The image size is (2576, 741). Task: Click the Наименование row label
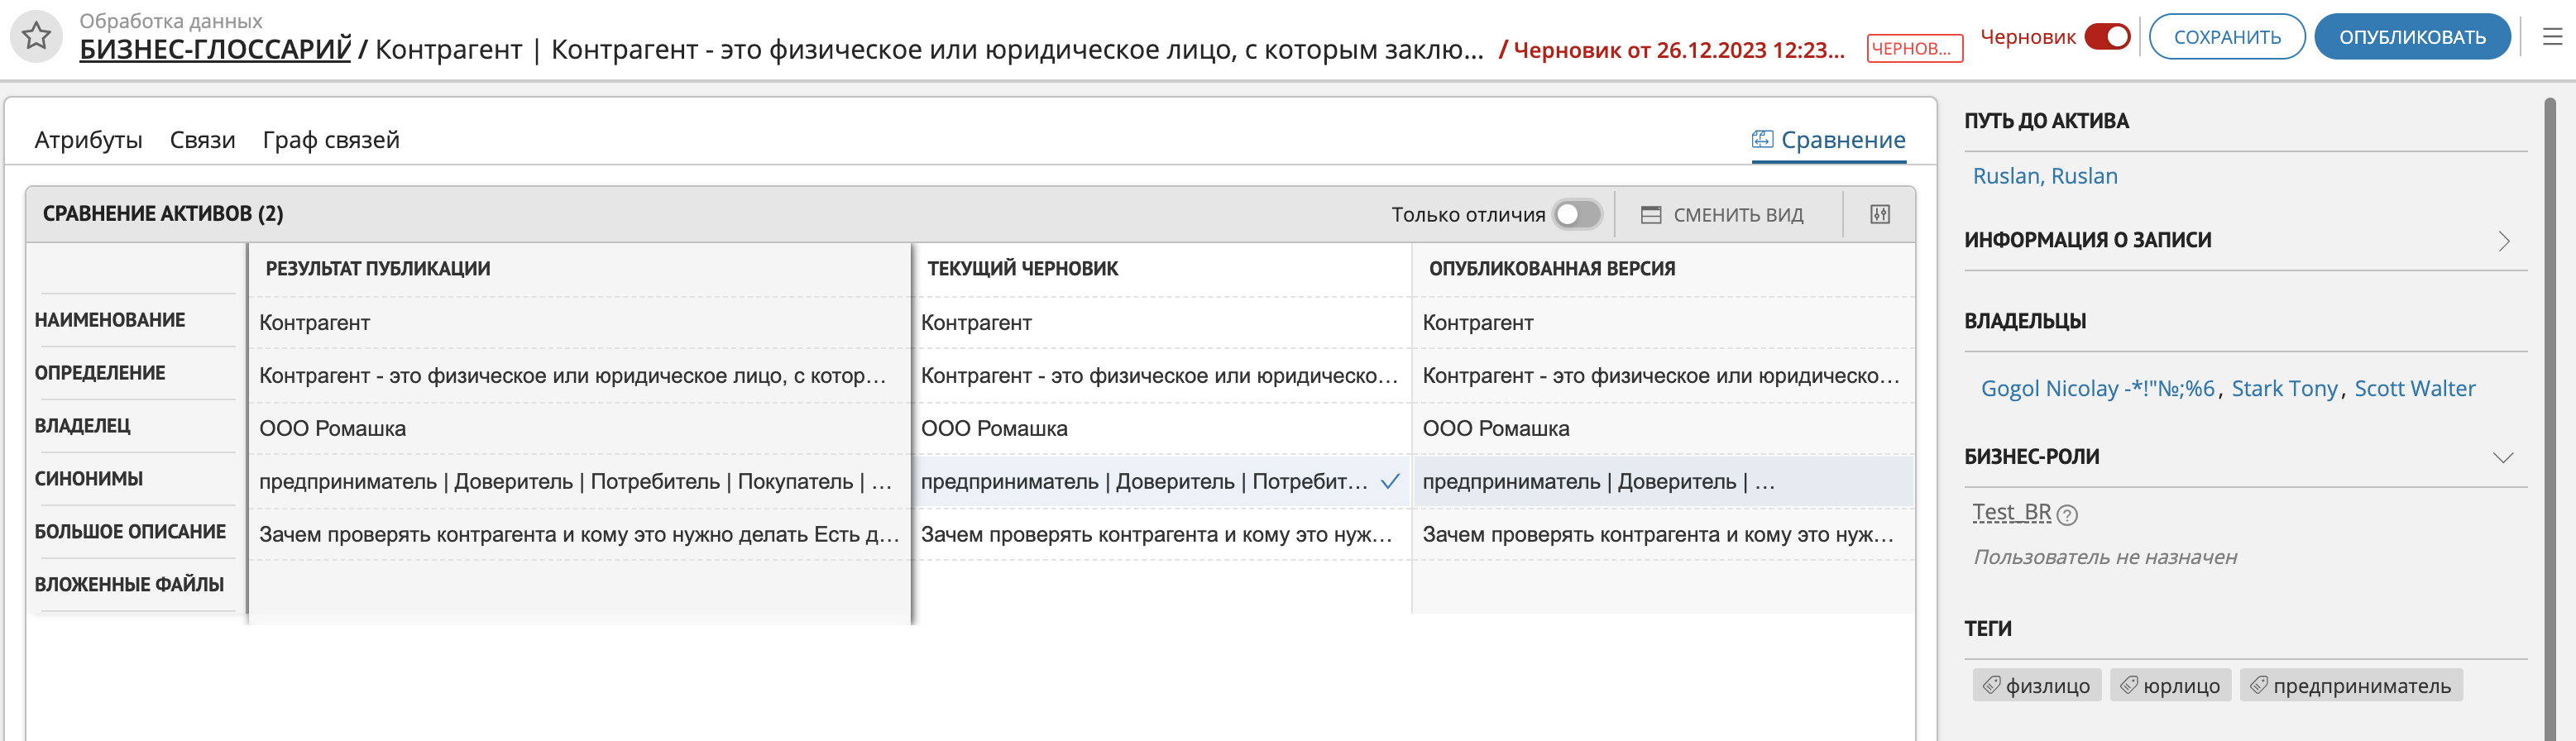pyautogui.click(x=110, y=320)
